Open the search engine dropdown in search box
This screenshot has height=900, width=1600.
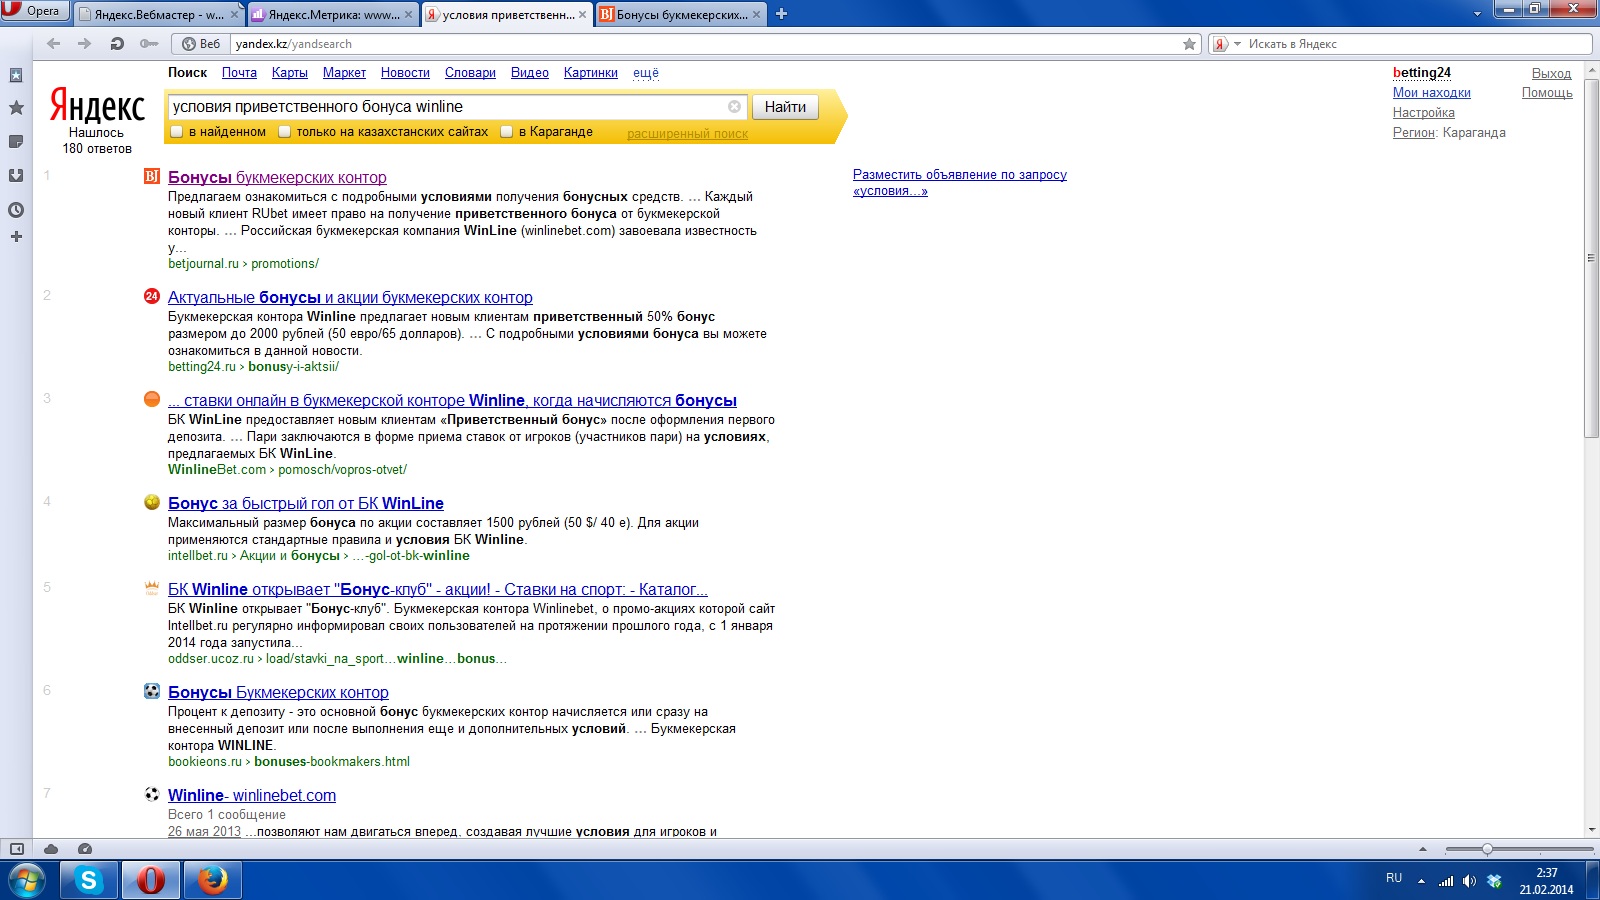click(x=1237, y=44)
